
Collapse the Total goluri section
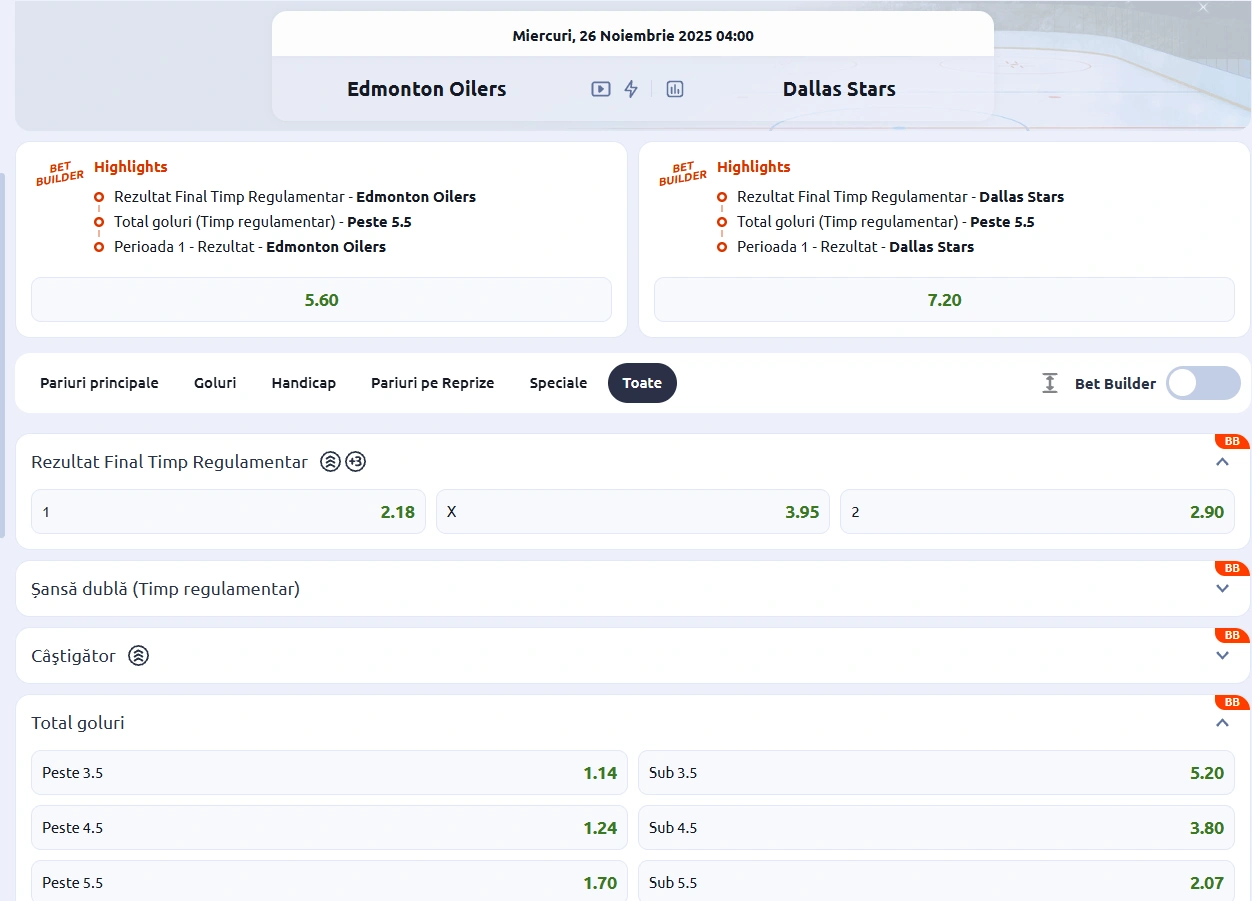pos(1221,723)
